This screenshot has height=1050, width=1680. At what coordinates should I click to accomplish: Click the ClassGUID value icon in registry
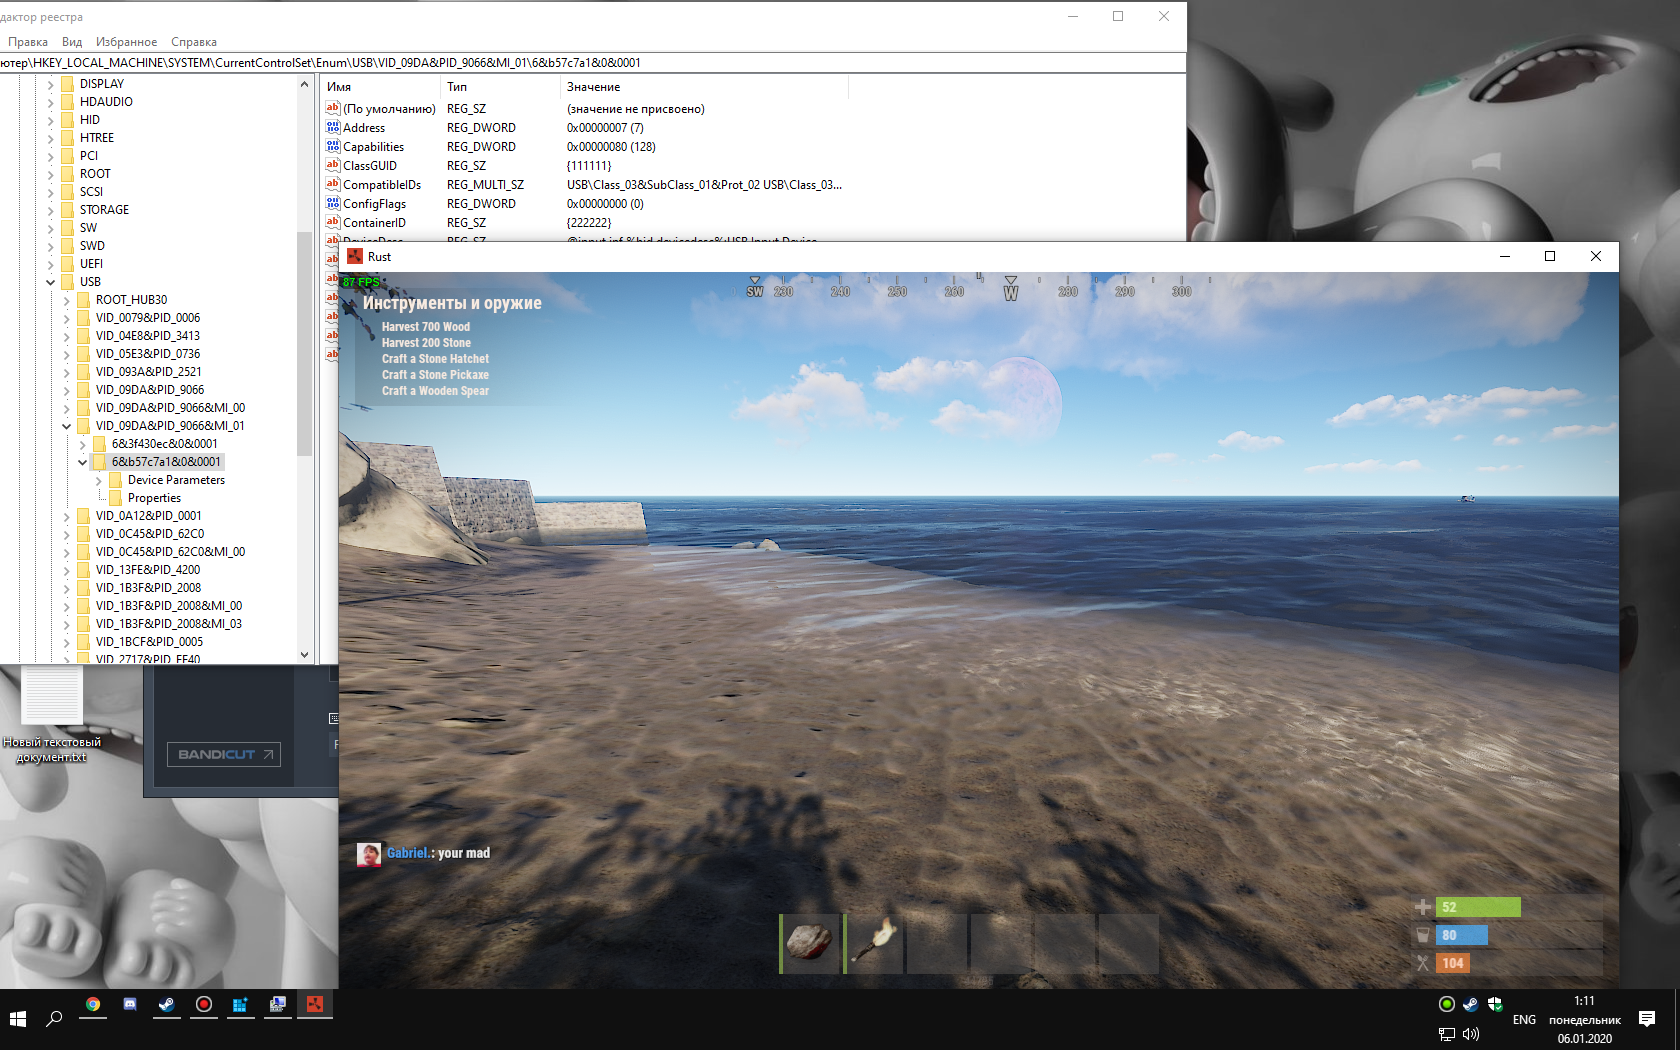tap(333, 165)
